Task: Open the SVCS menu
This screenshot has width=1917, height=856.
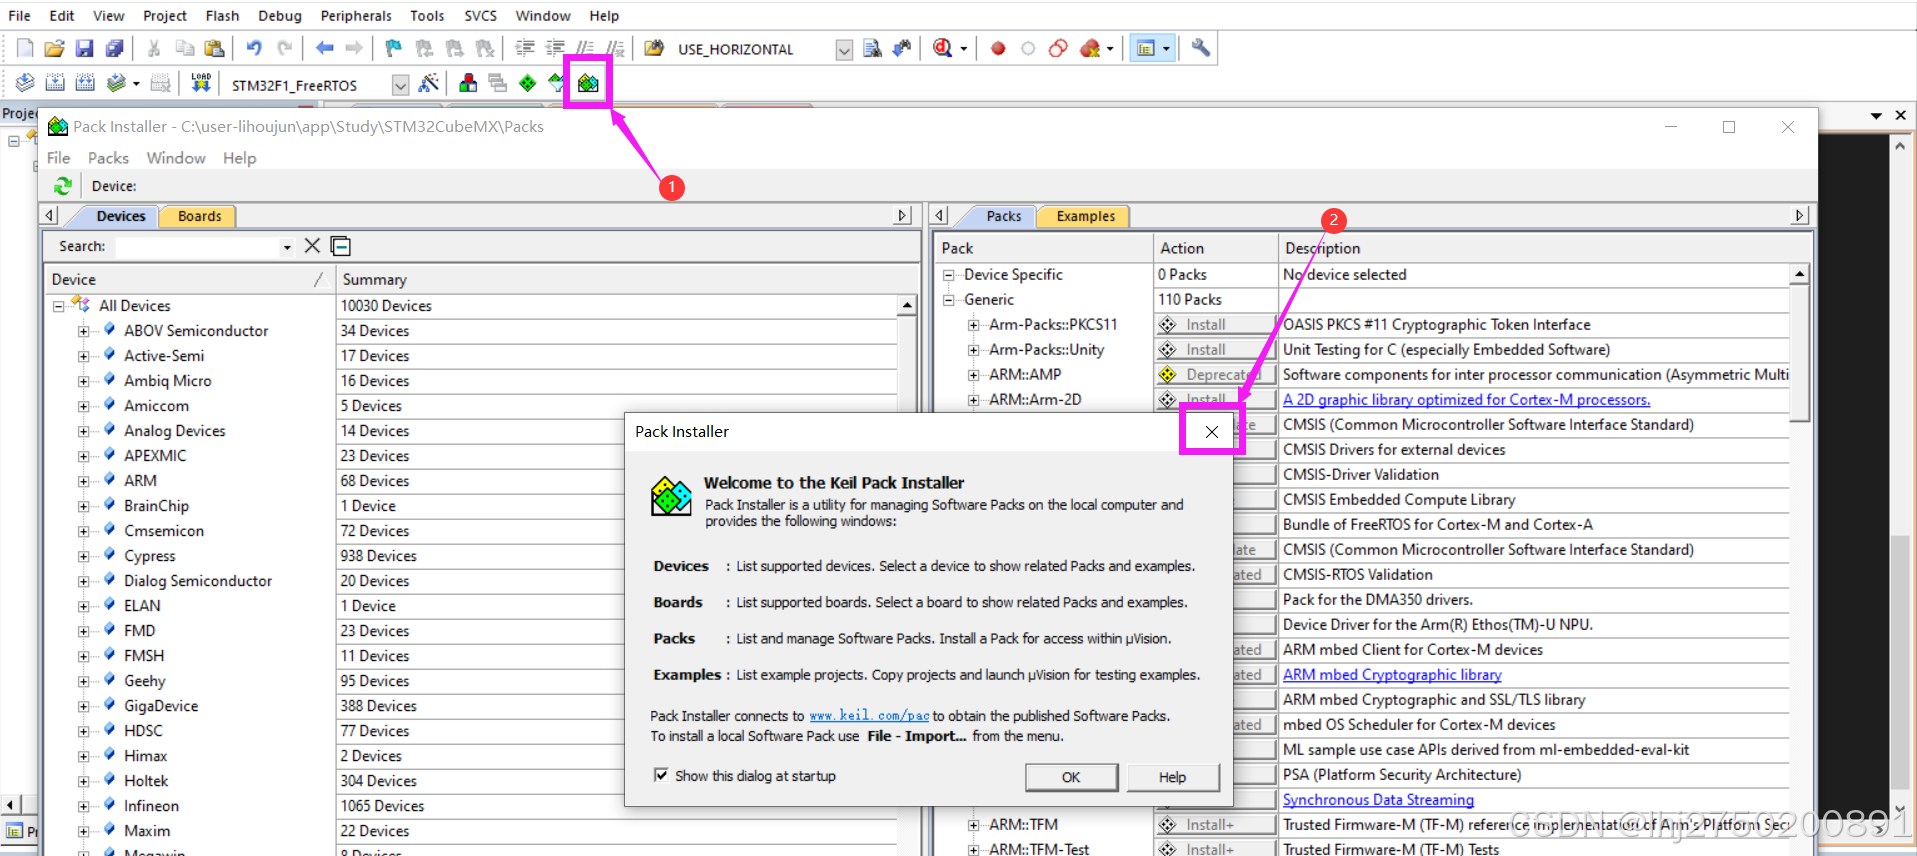Action: click(480, 16)
